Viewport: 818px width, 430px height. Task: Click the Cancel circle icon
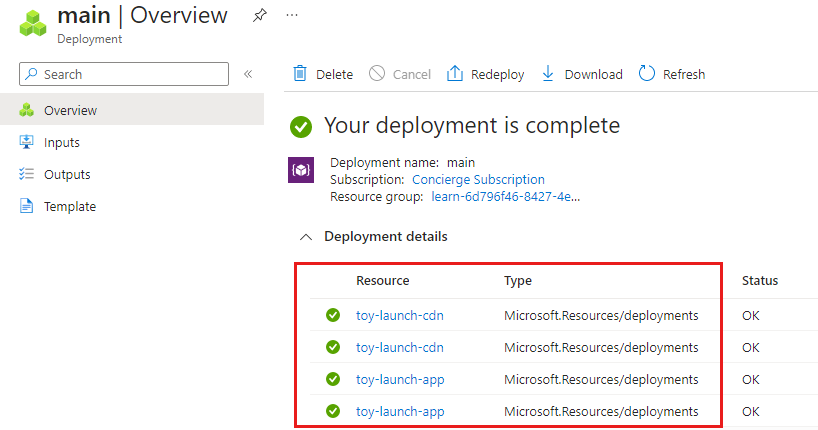[377, 74]
